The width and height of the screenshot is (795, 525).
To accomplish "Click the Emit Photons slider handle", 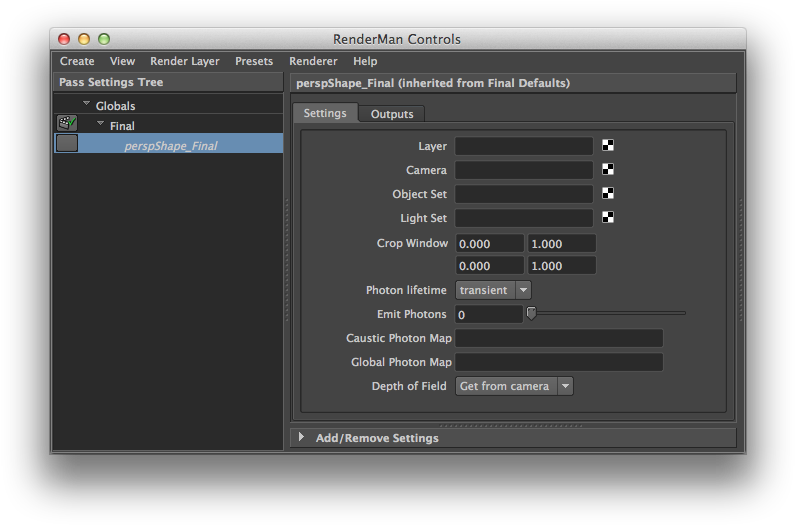I will tap(531, 313).
